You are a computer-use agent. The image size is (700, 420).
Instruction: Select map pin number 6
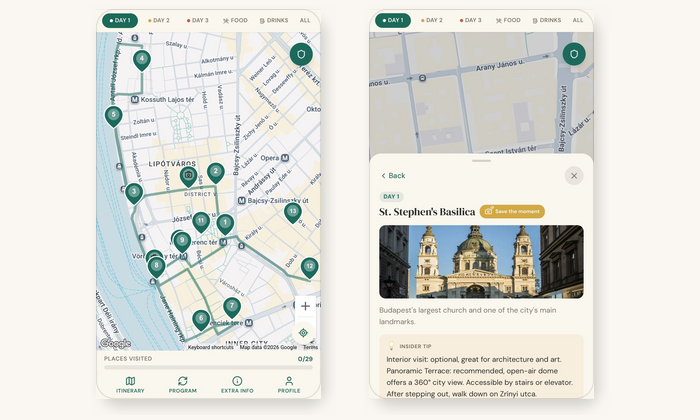(201, 320)
